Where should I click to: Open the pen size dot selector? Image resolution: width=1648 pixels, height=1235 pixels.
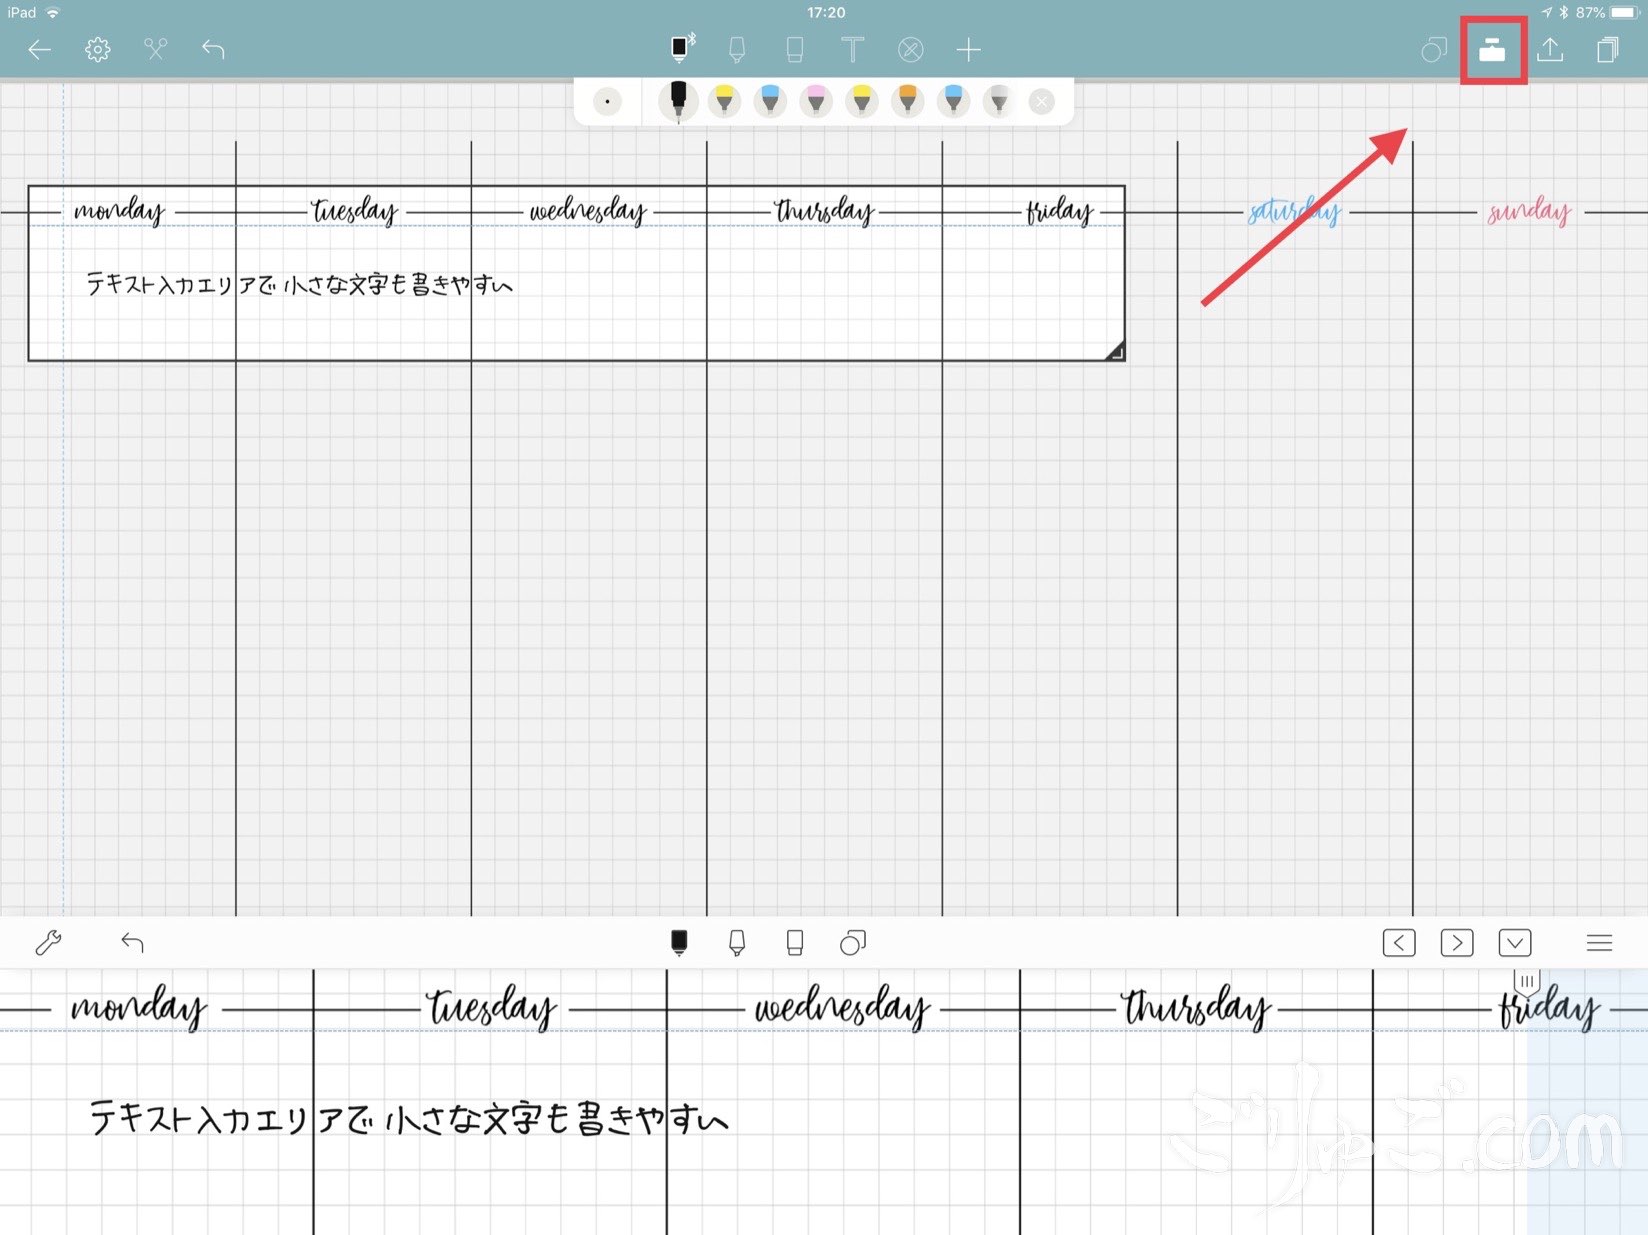[607, 102]
